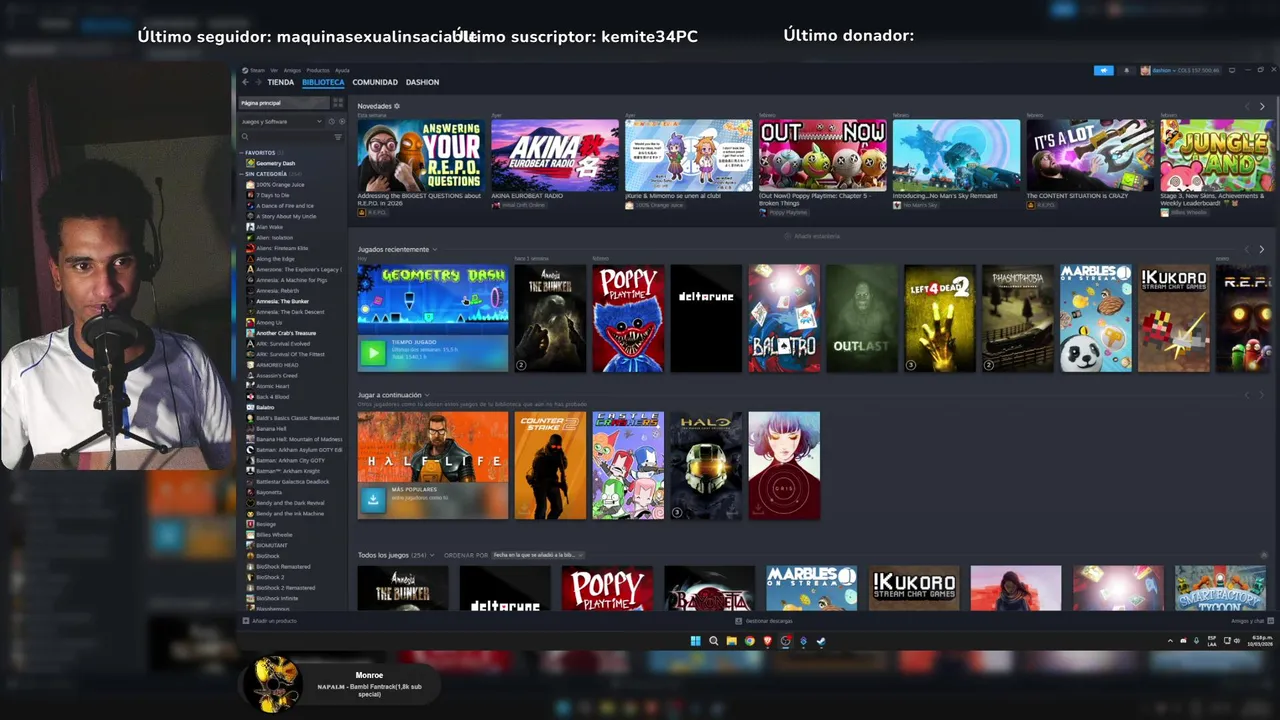Open the Steam menu in the title bar

pos(257,70)
